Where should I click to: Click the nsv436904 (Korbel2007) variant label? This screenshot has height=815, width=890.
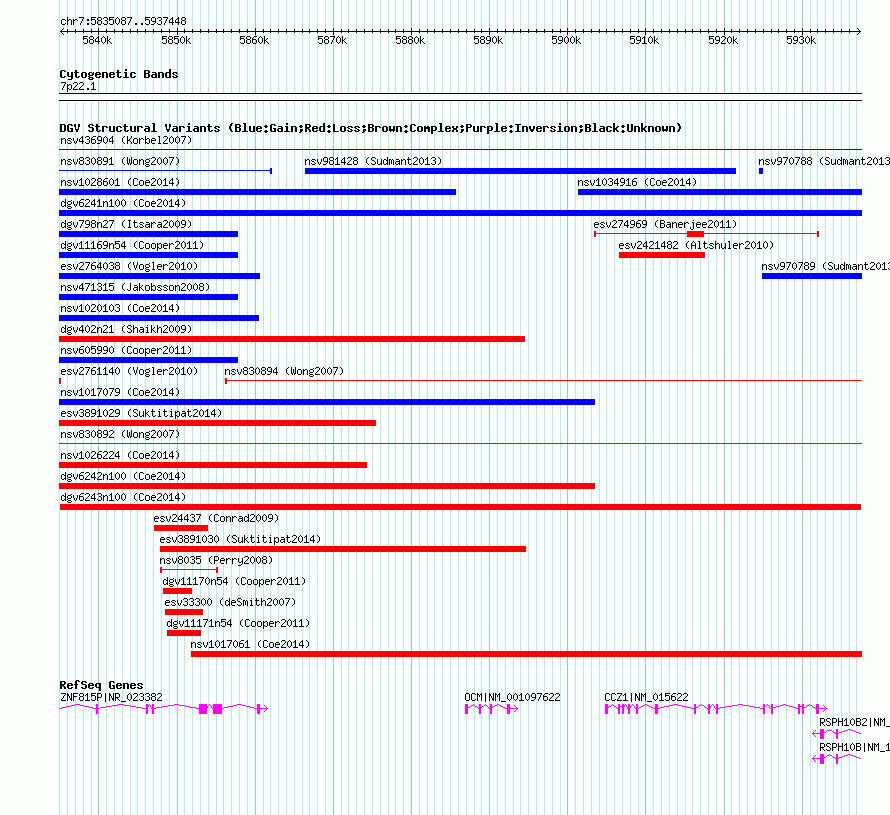pos(126,140)
